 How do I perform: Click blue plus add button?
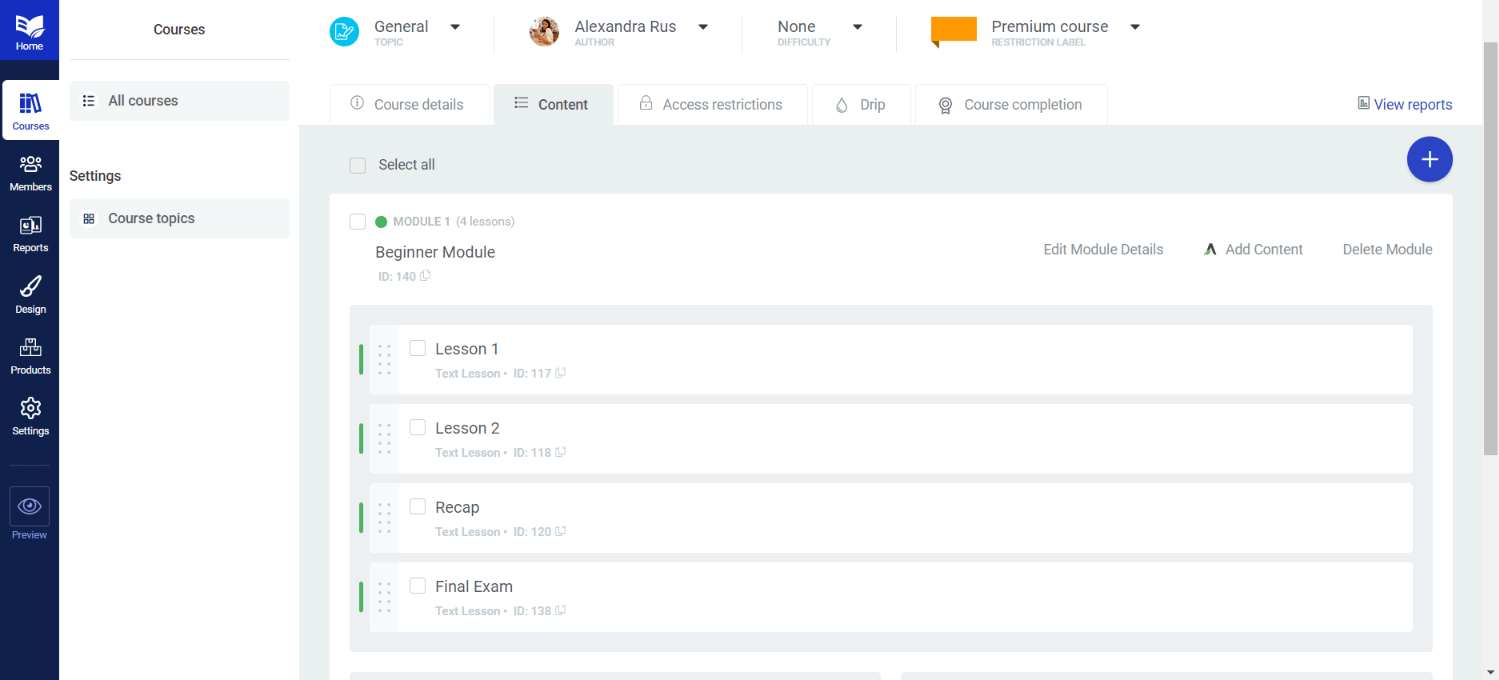pos(1429,160)
